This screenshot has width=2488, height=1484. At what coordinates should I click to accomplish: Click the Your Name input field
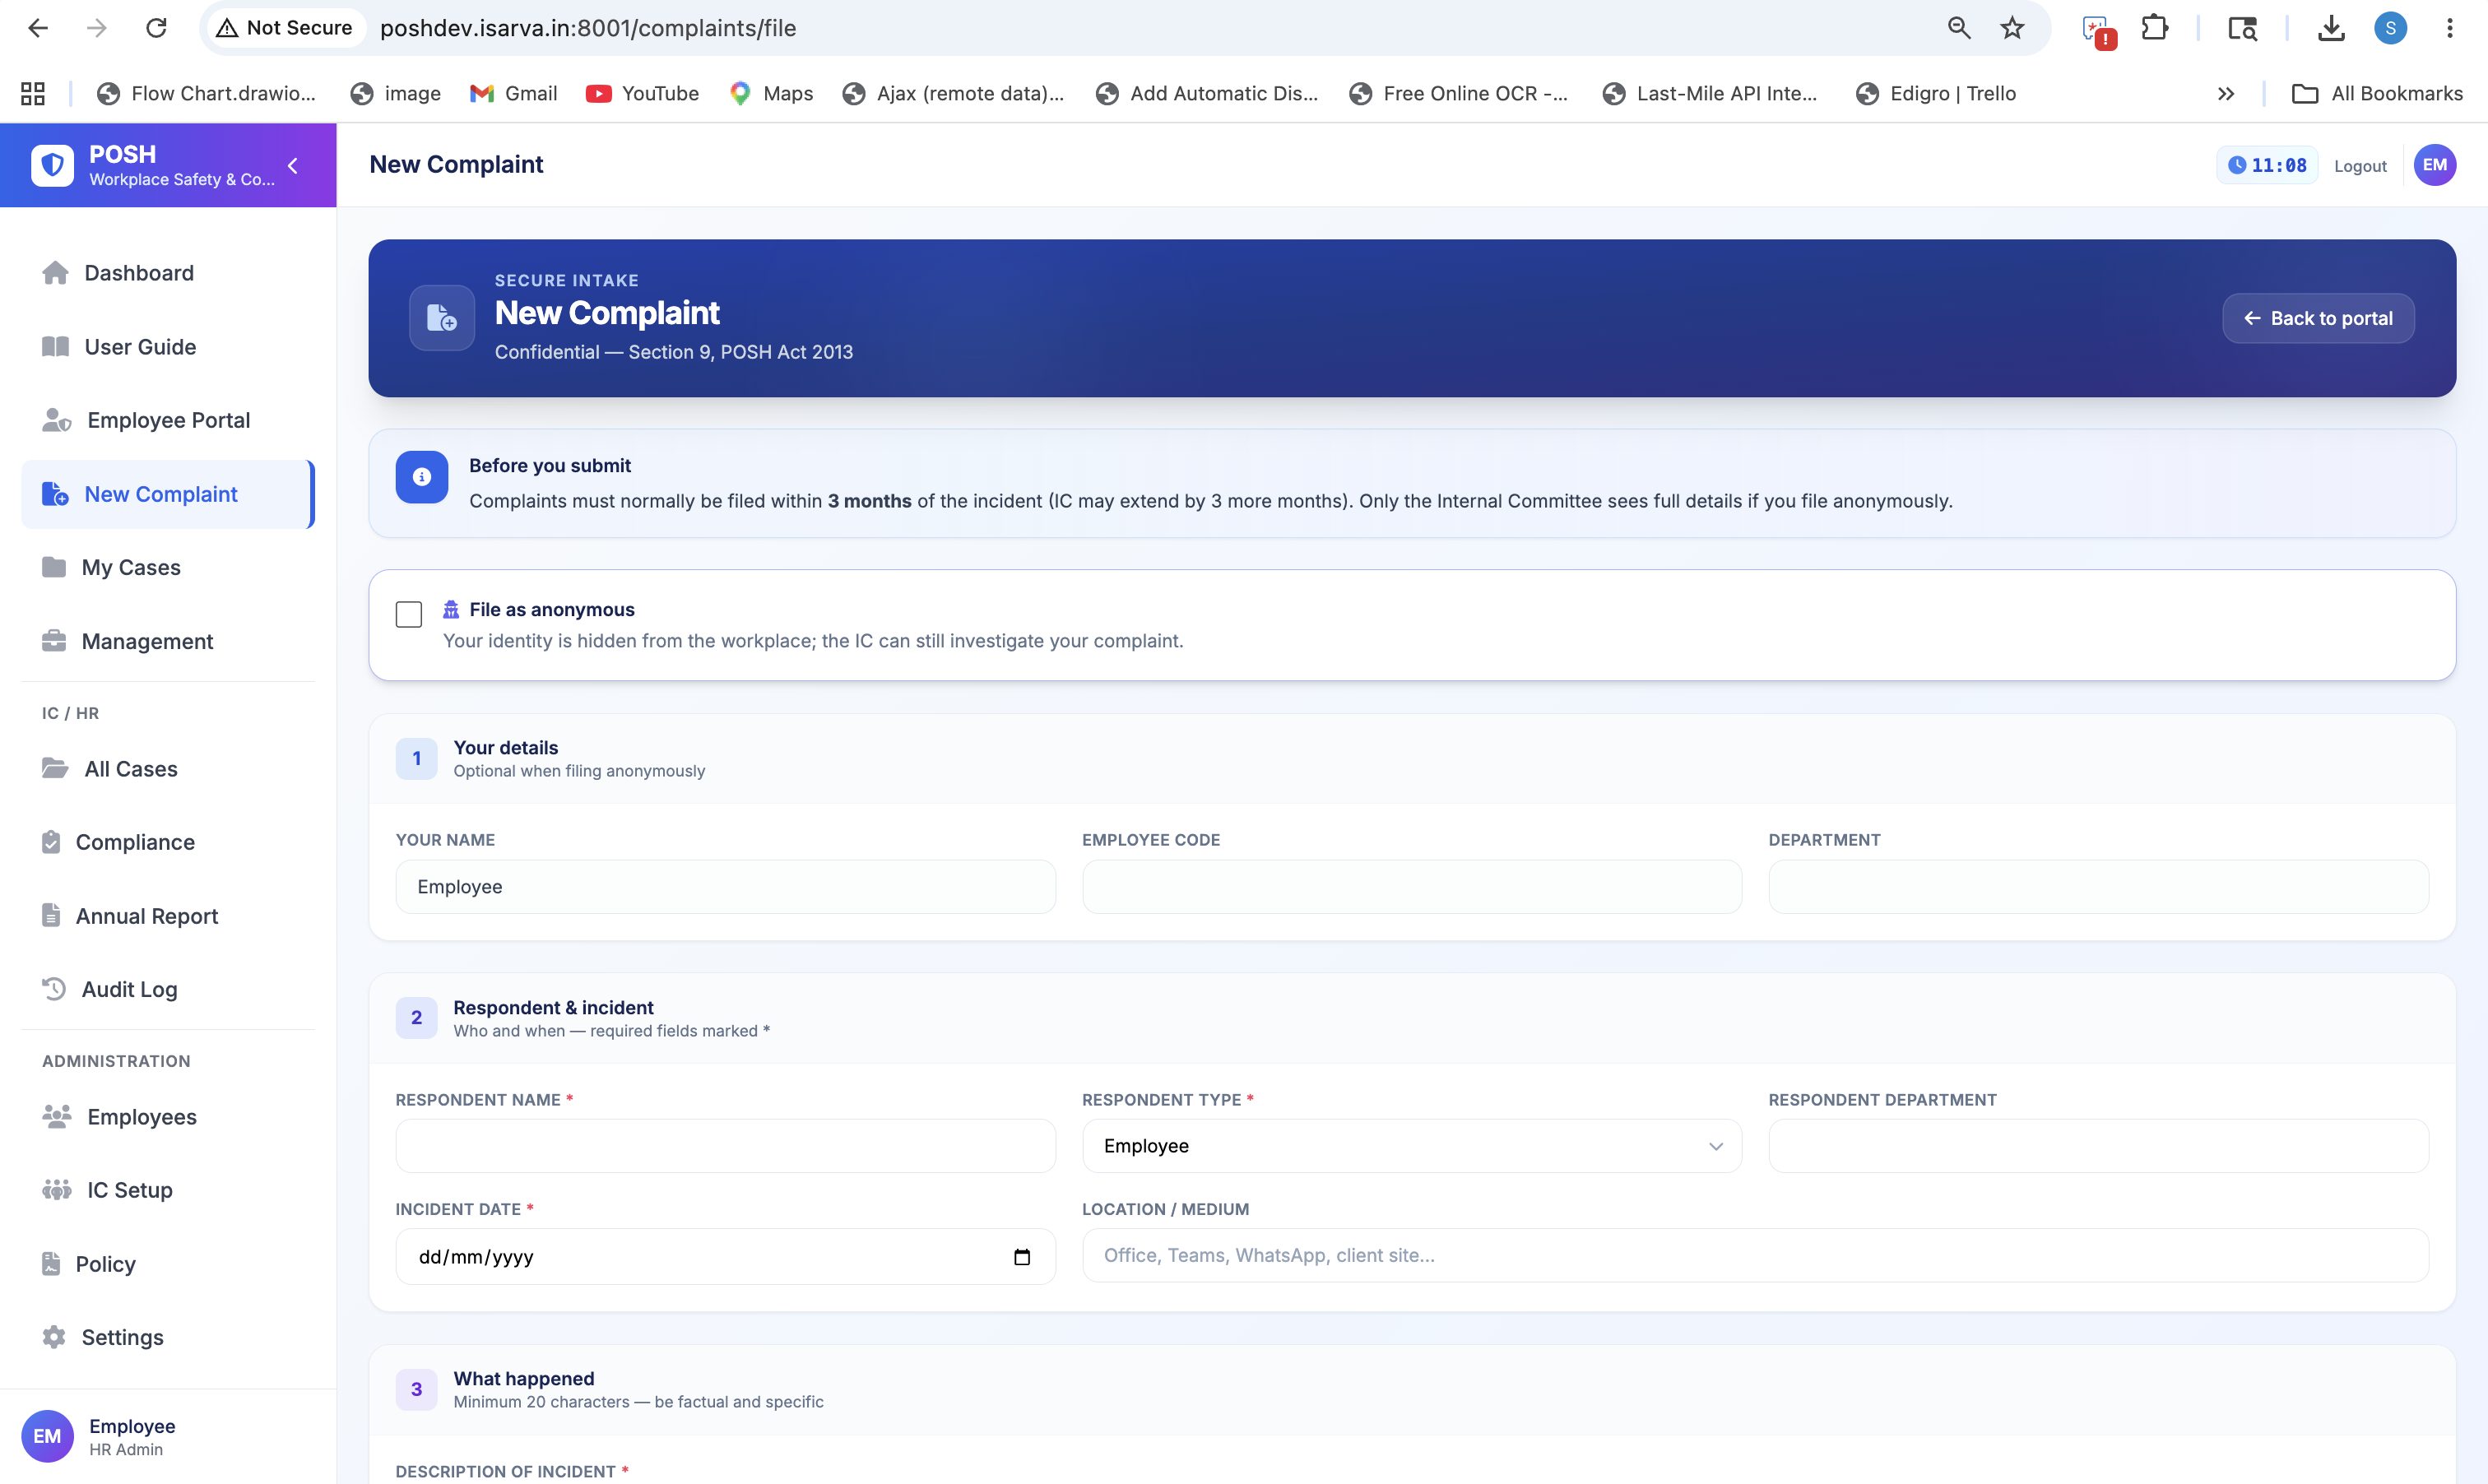coord(726,887)
